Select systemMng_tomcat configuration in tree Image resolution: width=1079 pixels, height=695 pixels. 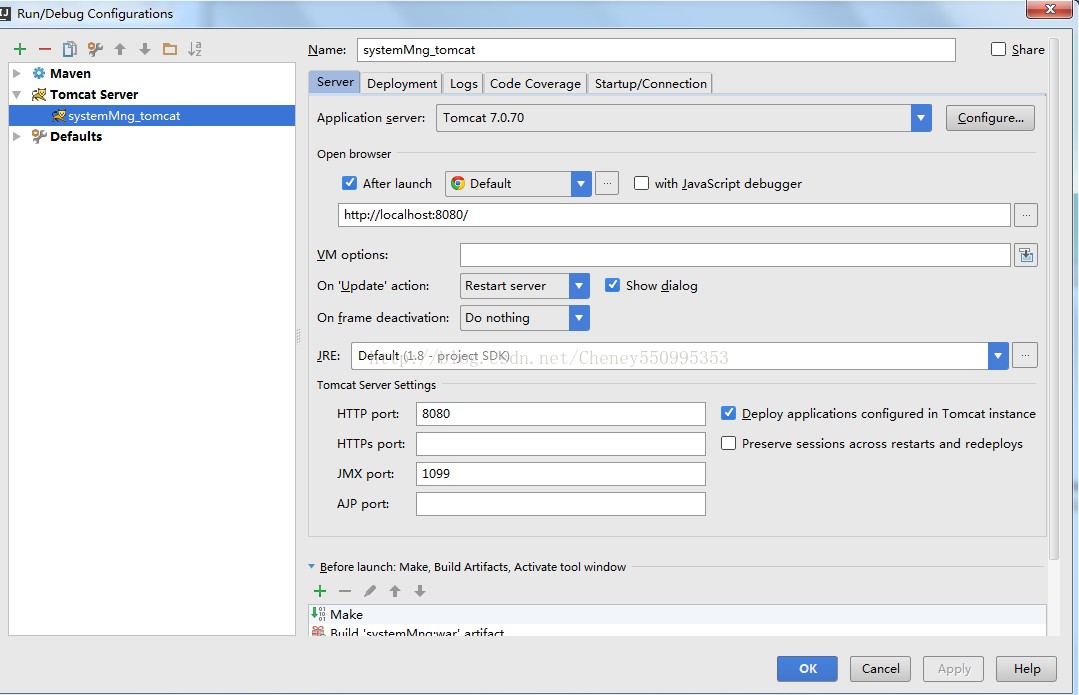[151, 116]
